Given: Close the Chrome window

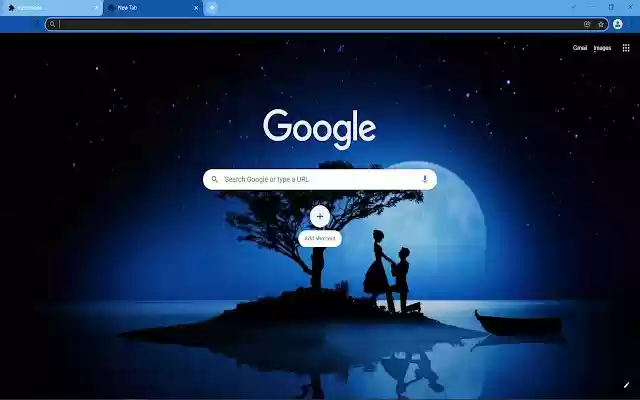Looking at the screenshot, I should [630, 7].
